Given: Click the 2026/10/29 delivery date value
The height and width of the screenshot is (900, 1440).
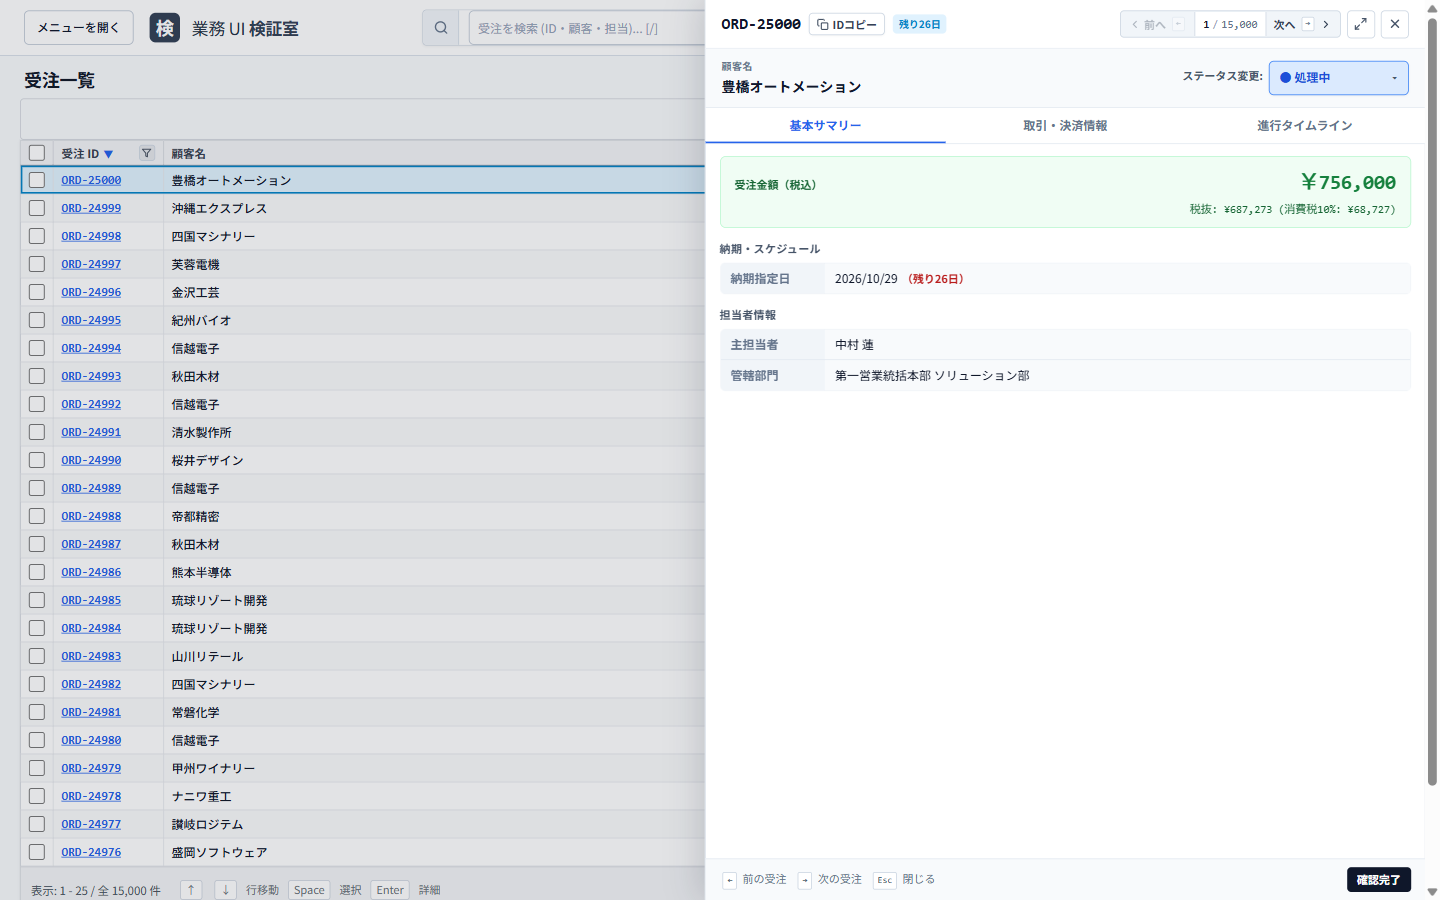Looking at the screenshot, I should pos(866,279).
